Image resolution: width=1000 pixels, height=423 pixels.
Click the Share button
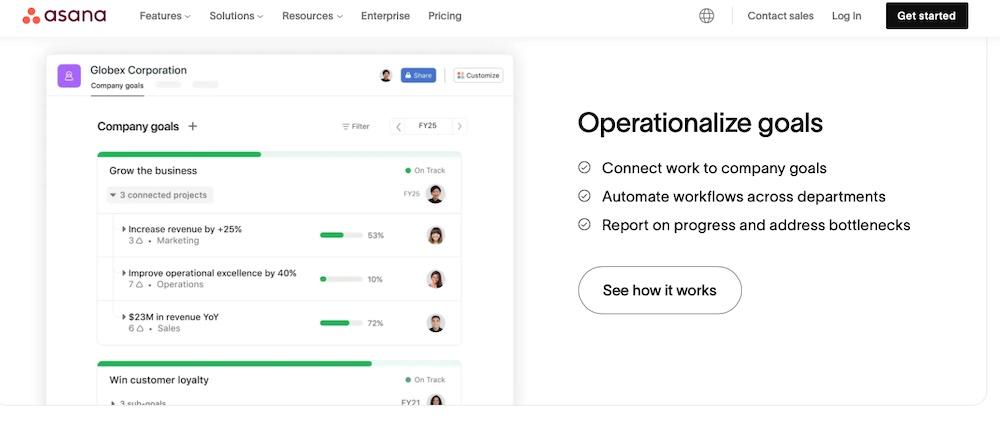[x=418, y=75]
